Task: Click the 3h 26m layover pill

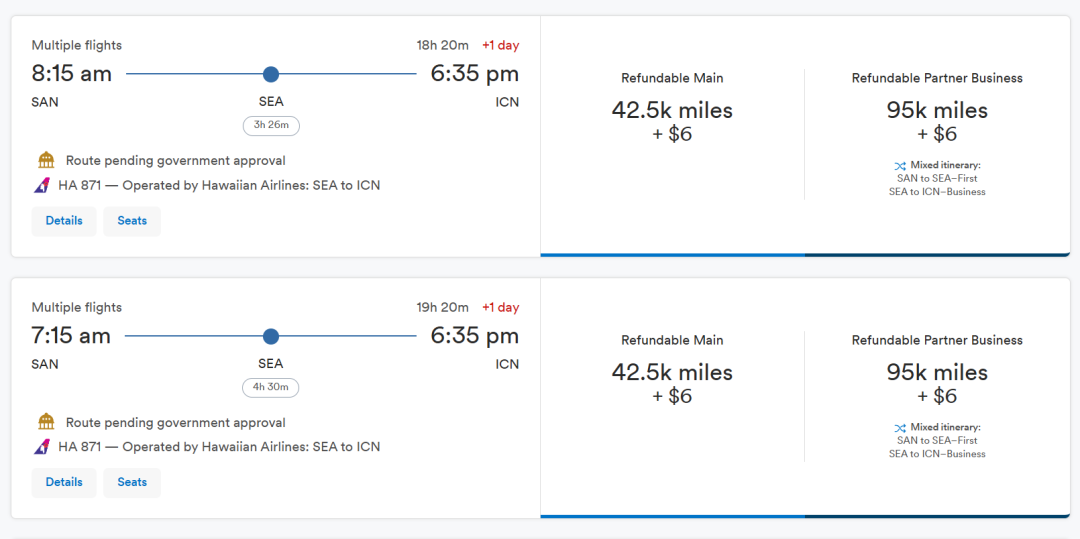Action: click(x=271, y=126)
